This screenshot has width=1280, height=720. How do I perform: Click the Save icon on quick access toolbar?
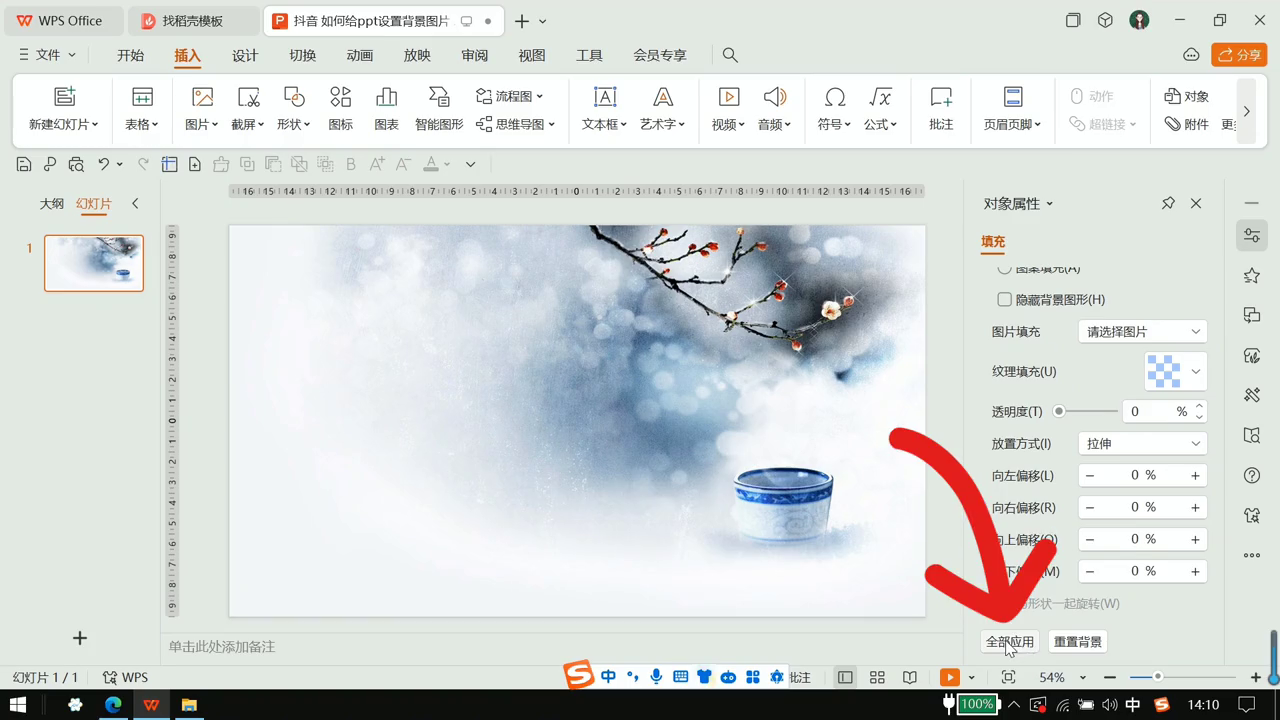[24, 164]
